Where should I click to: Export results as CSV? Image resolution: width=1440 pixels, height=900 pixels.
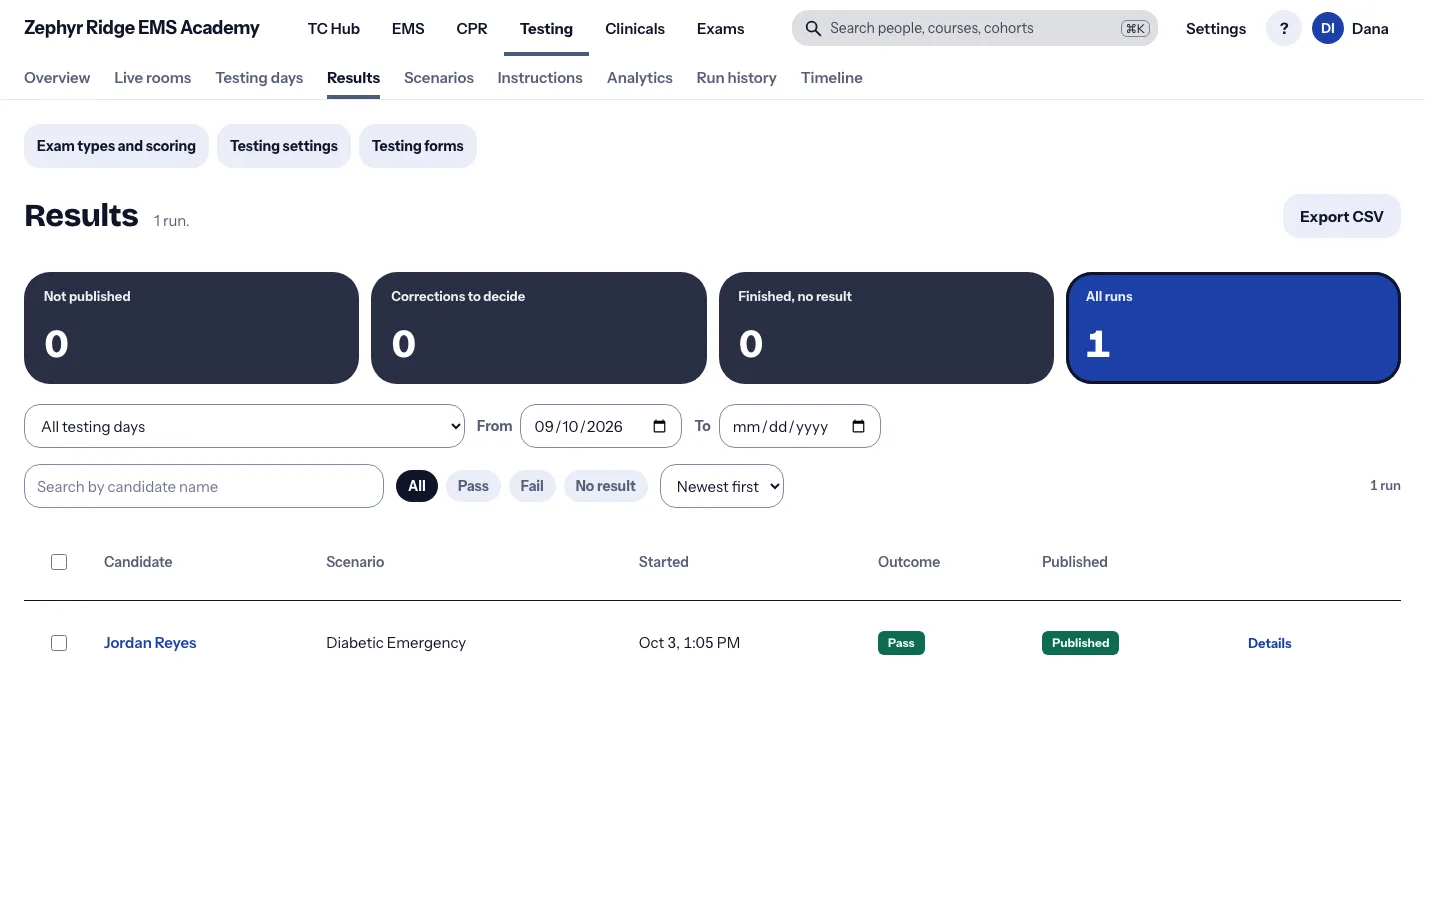(1341, 216)
